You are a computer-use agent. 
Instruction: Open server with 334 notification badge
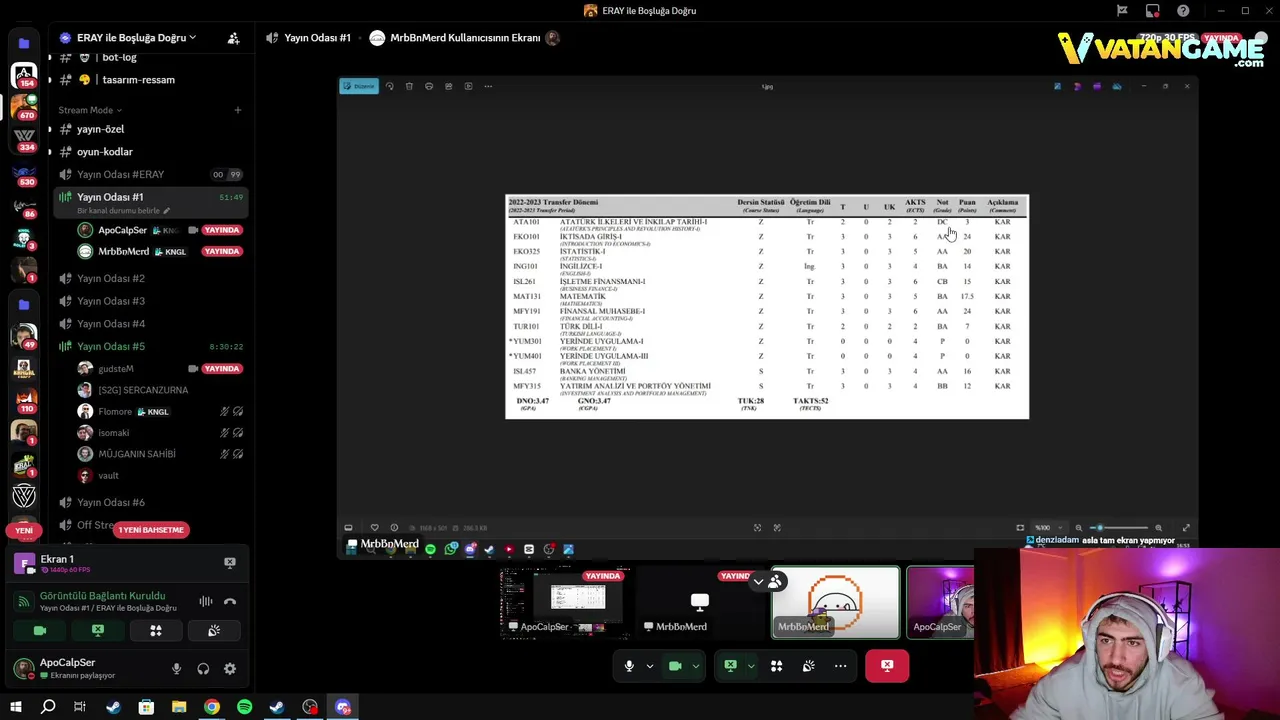click(24, 137)
